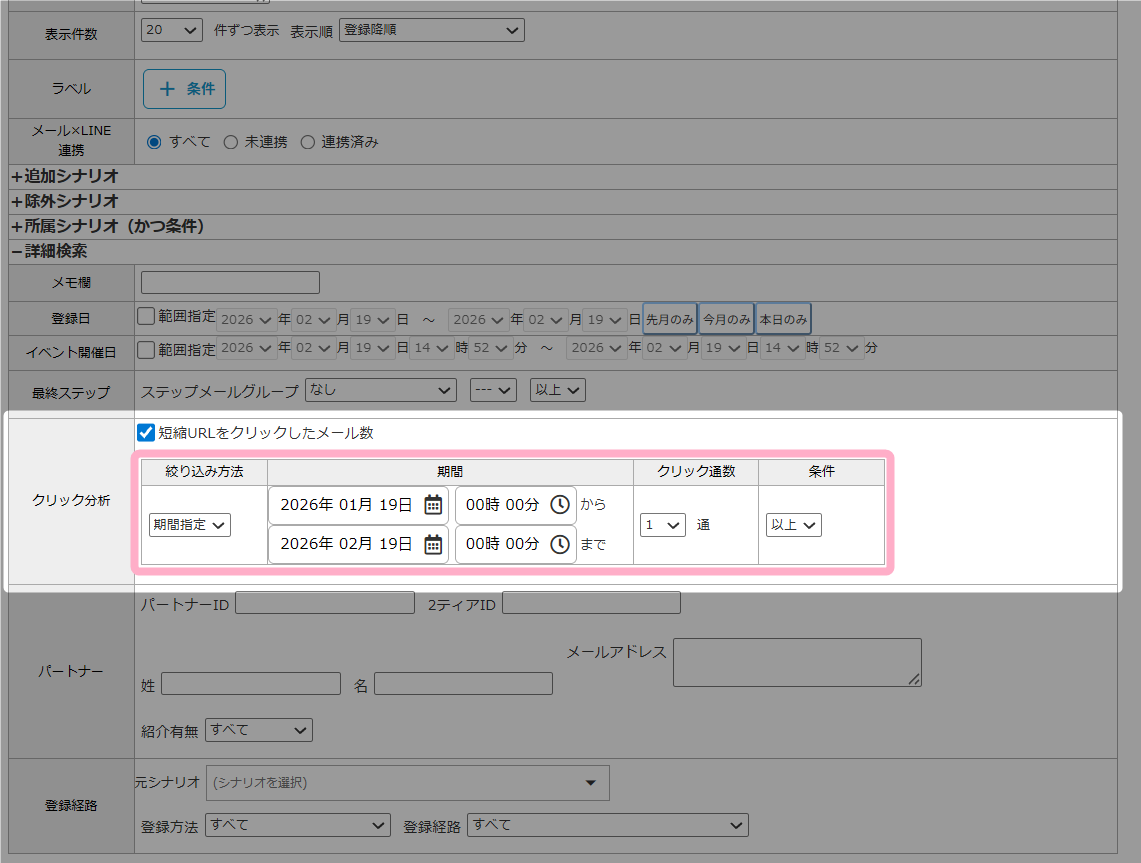Expand the 除外シナリオ section
Viewport: 1141px width, 863px height.
pos(66,201)
